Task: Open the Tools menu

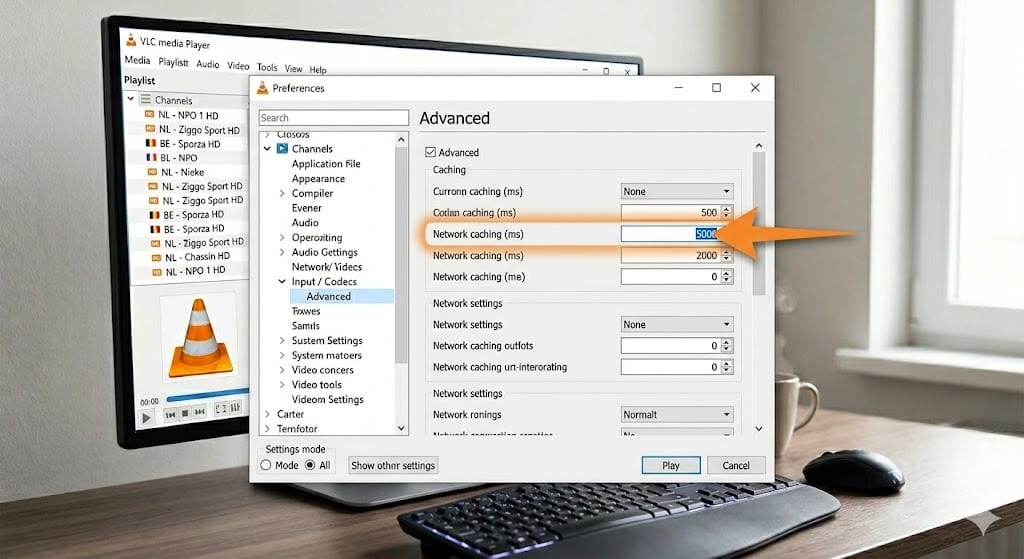Action: pos(267,67)
